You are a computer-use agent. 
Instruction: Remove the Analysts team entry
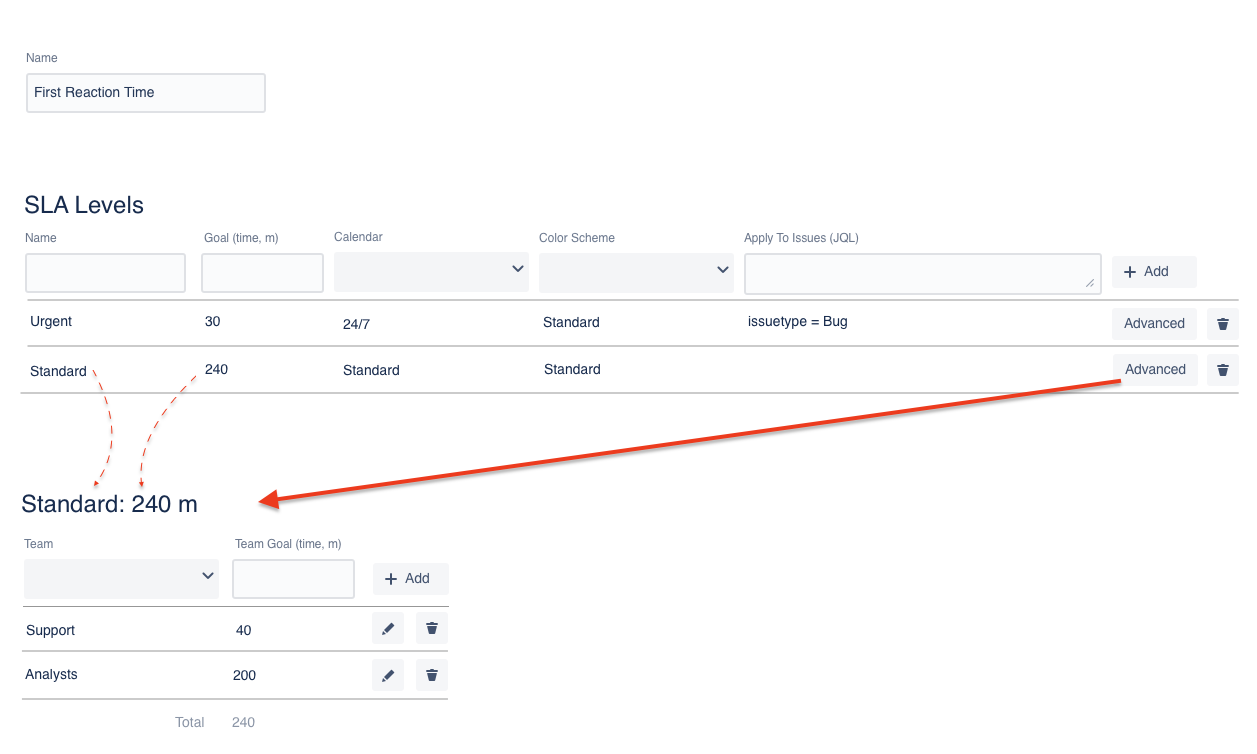click(x=432, y=675)
